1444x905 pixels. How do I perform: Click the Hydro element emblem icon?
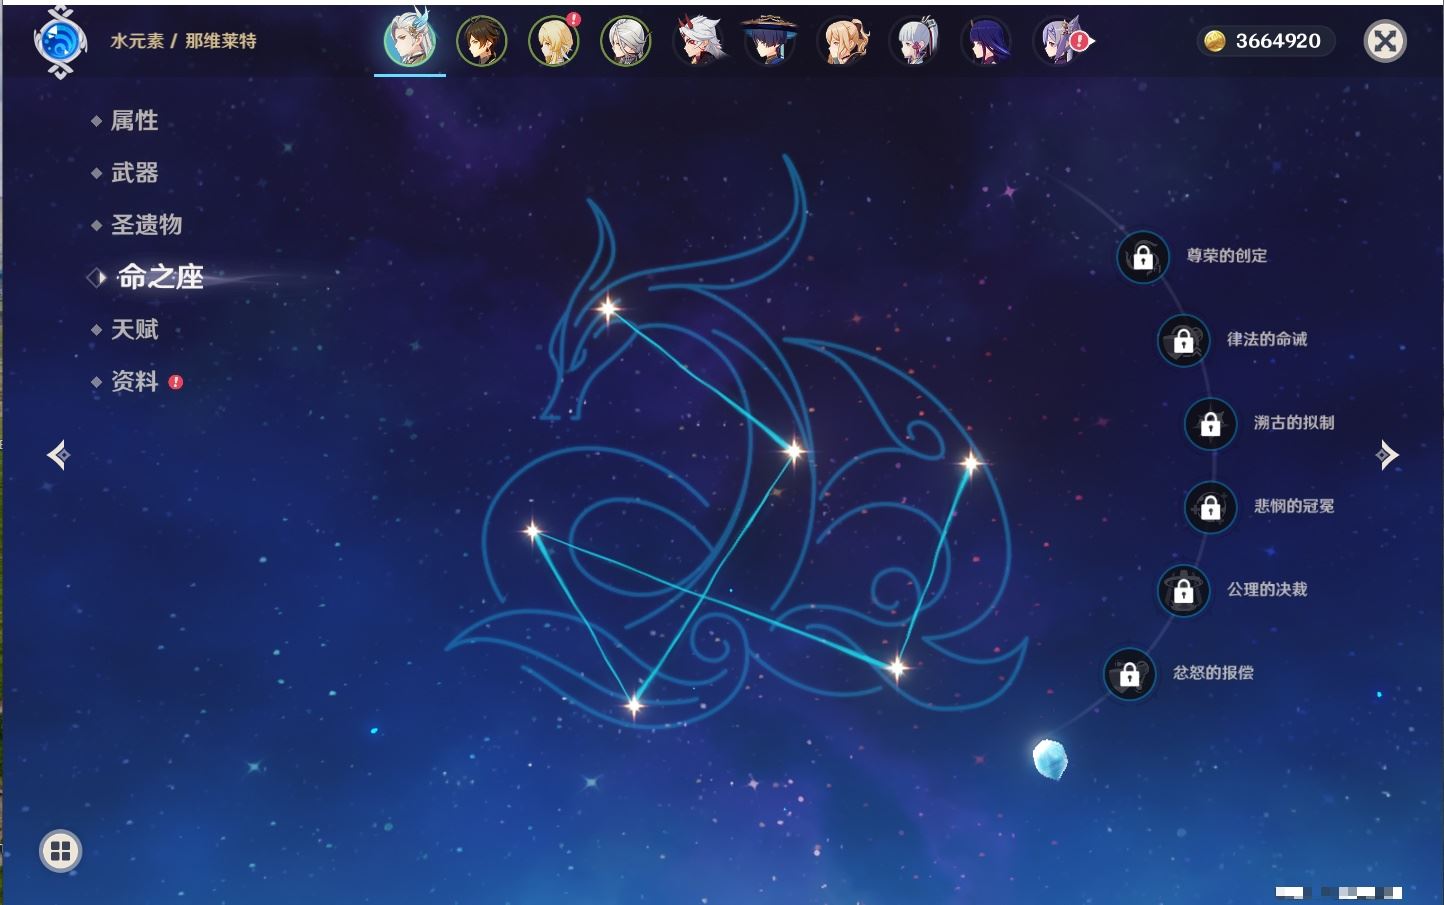tap(59, 42)
